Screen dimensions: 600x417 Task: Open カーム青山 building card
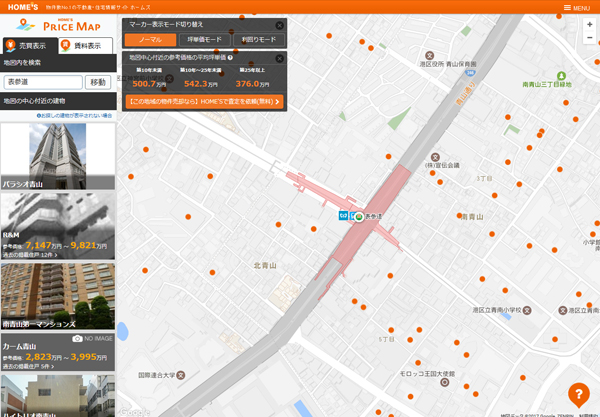point(58,352)
